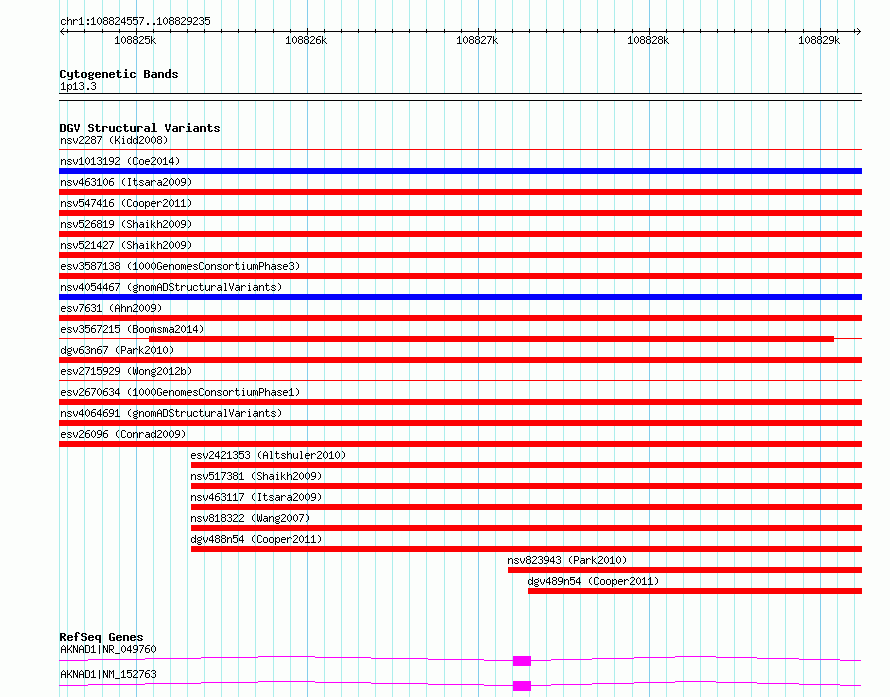Click the 108825k ruler tick label

tap(135, 40)
